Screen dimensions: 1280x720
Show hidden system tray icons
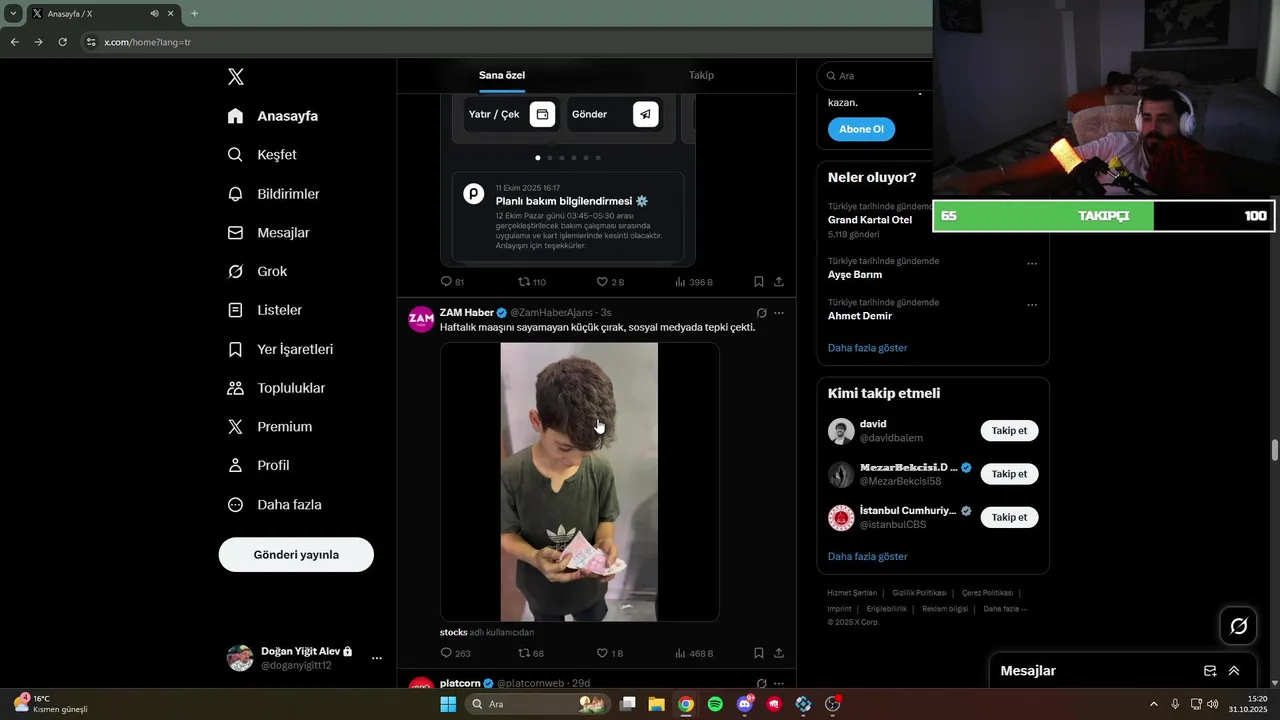pos(1153,704)
